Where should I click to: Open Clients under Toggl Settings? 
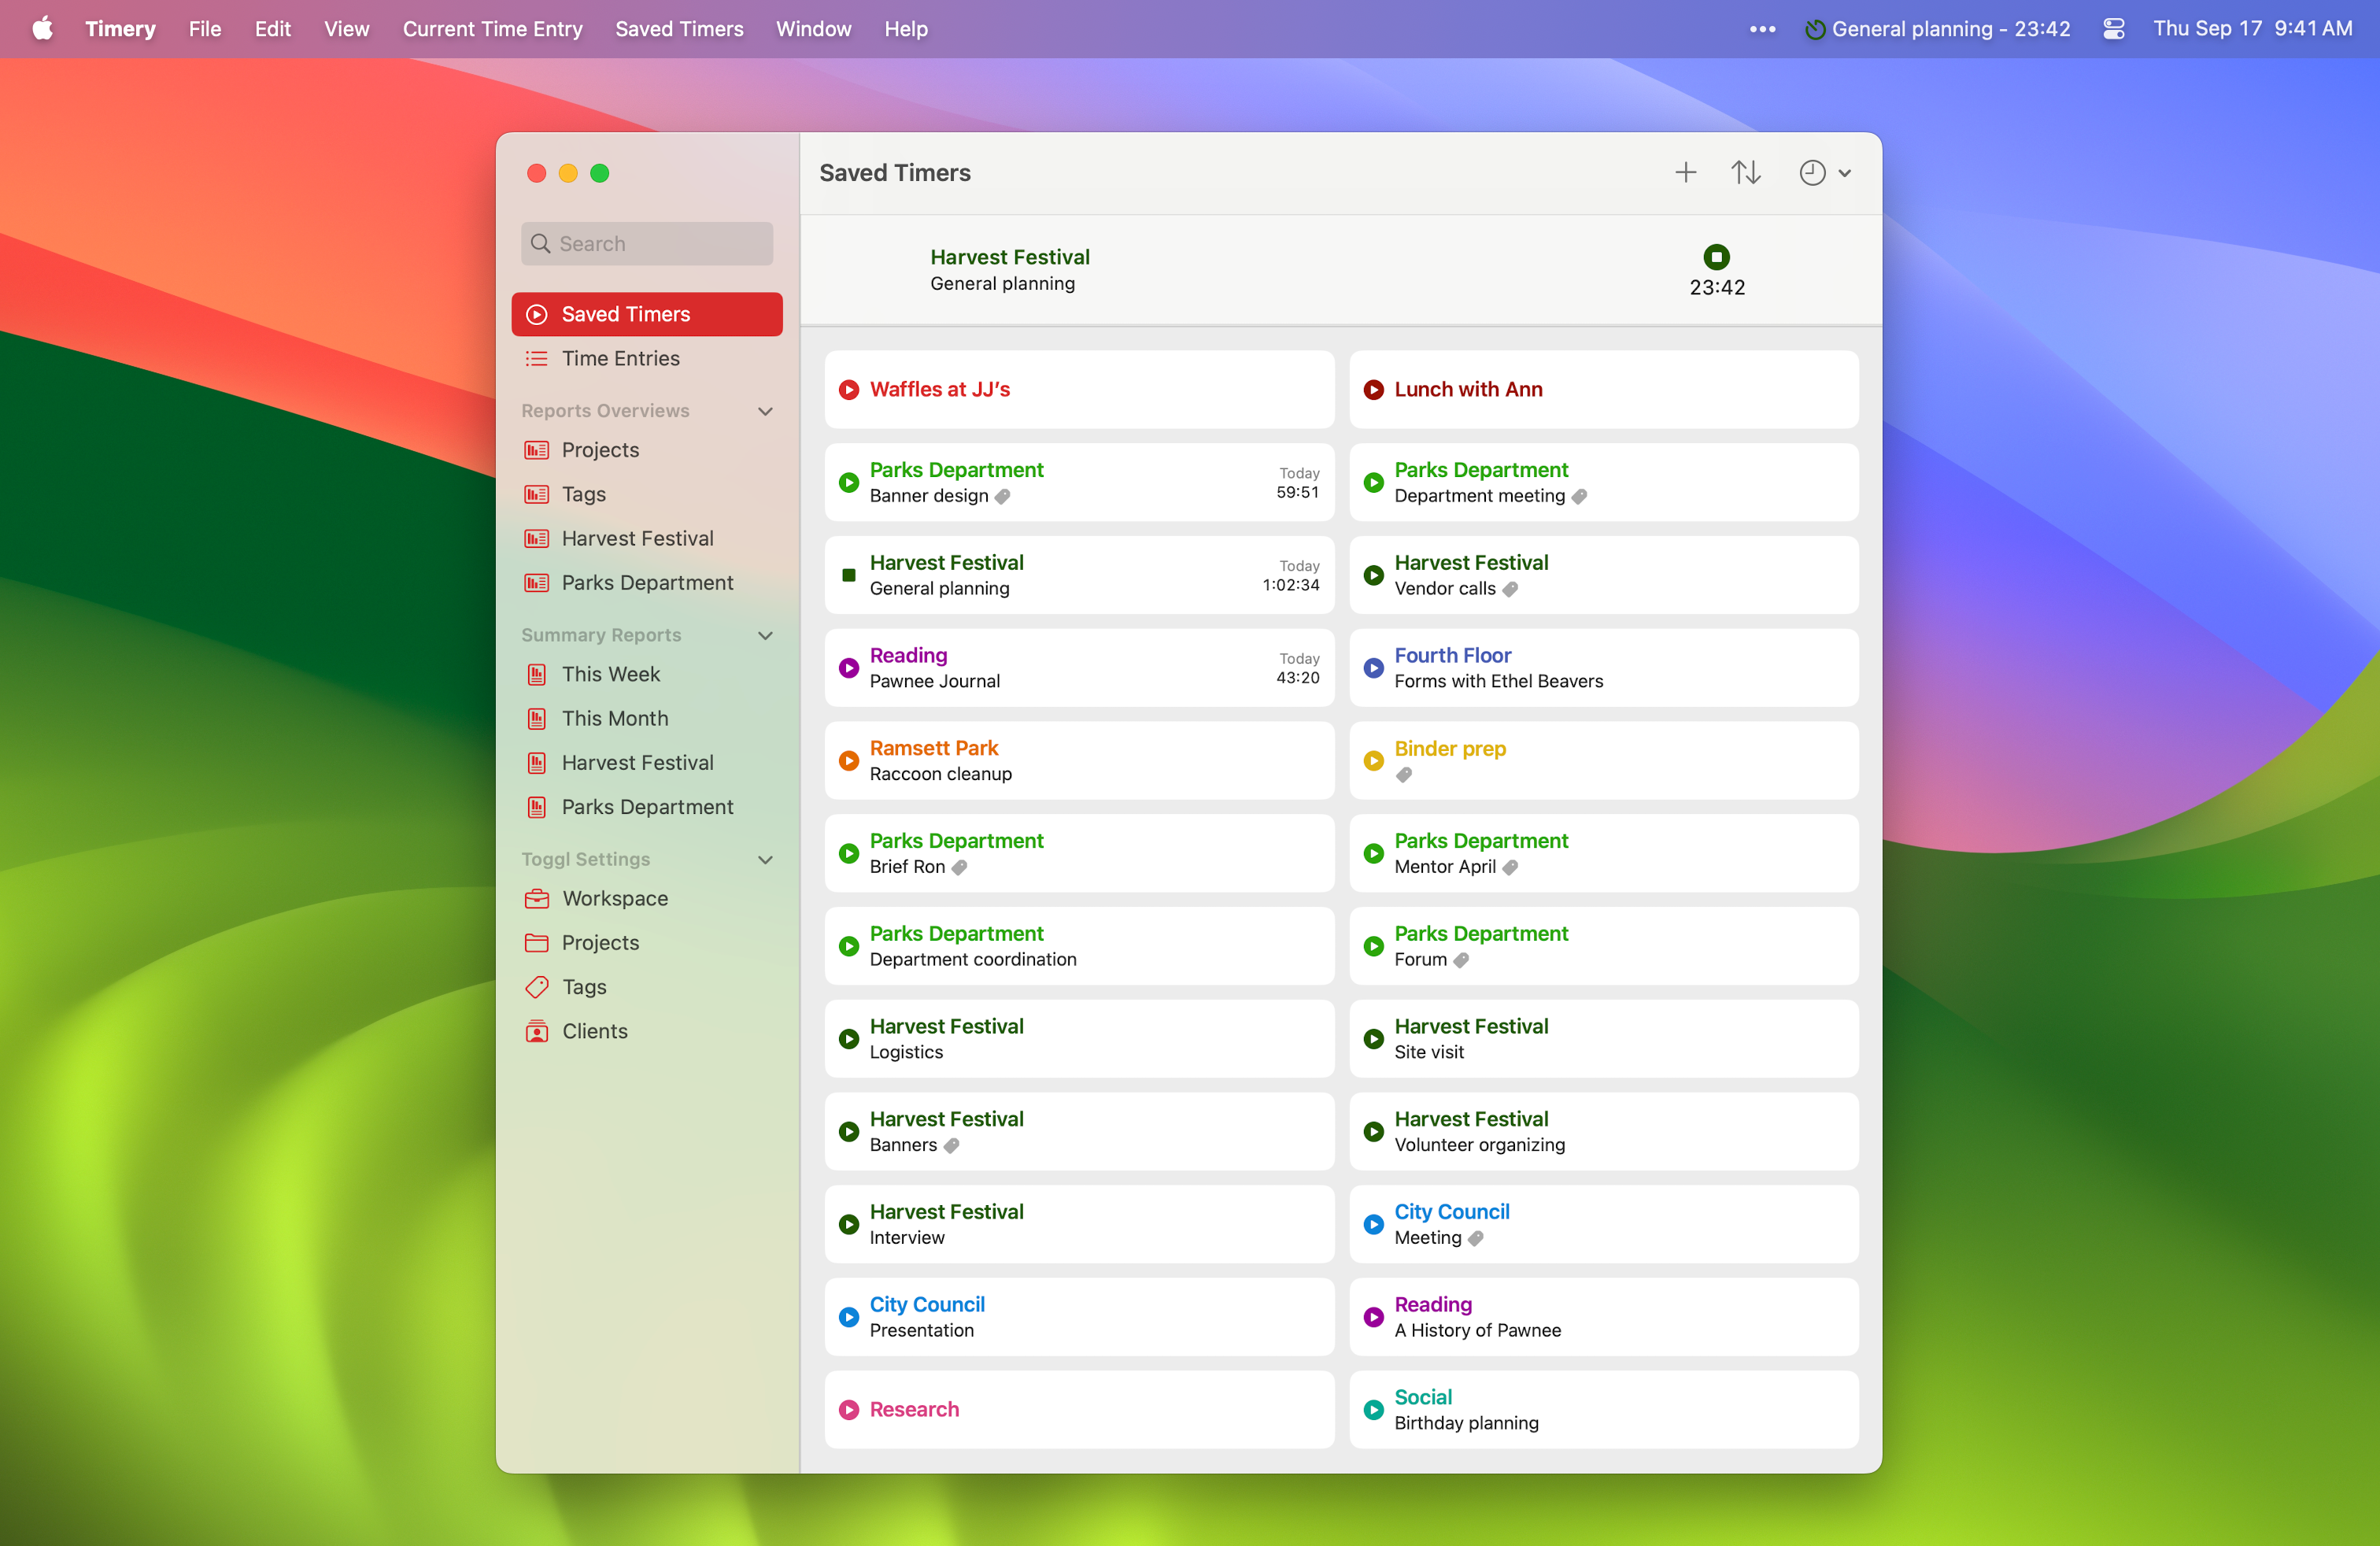[647, 1031]
